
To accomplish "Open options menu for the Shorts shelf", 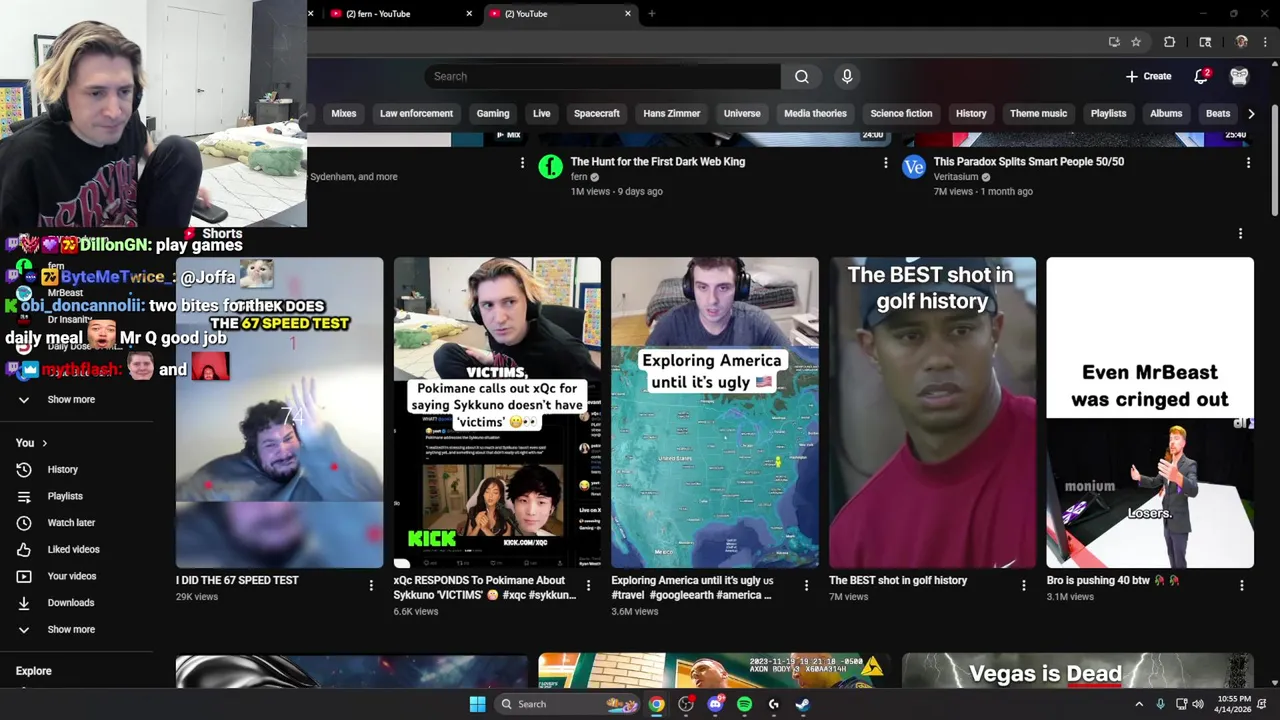I will point(1240,233).
